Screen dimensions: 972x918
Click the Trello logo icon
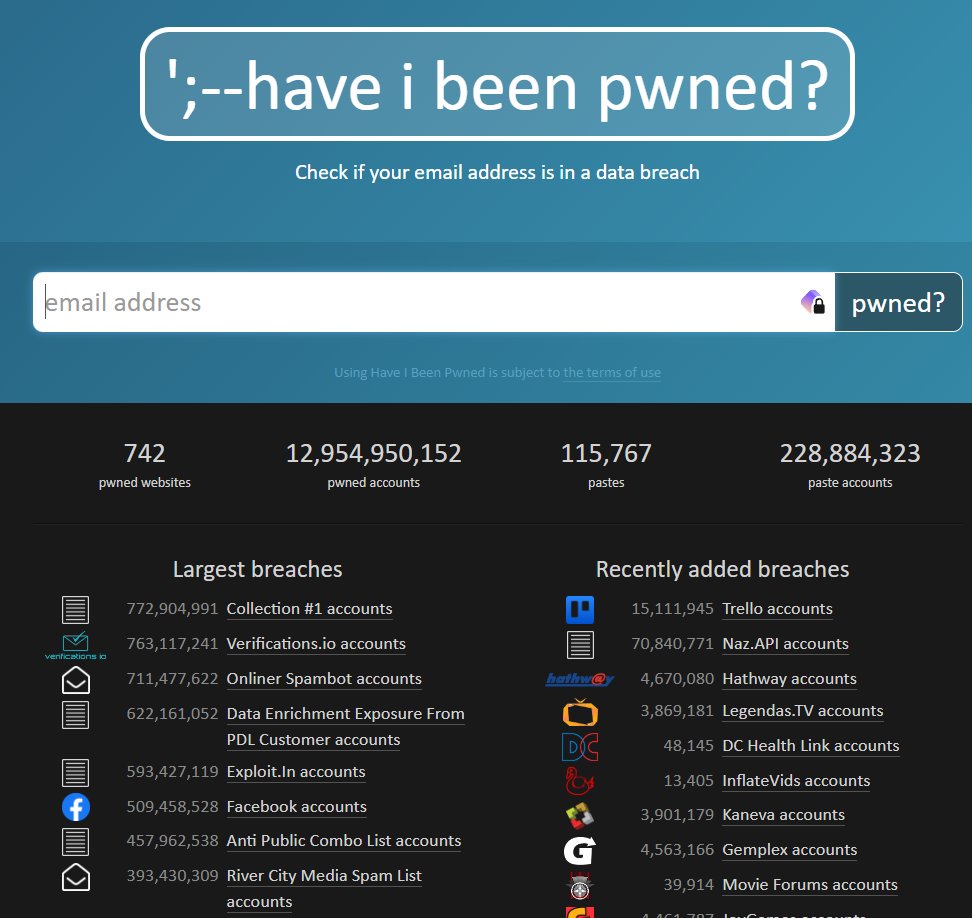coord(580,609)
